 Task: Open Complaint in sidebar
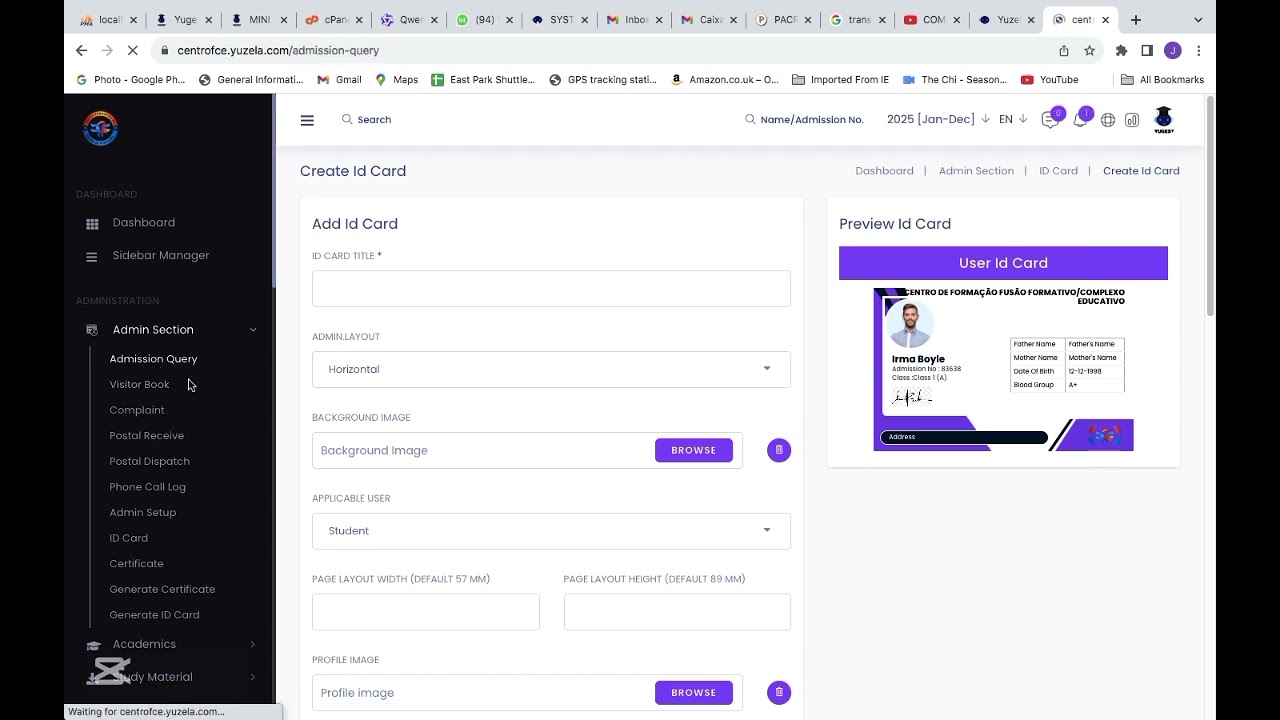click(x=137, y=410)
